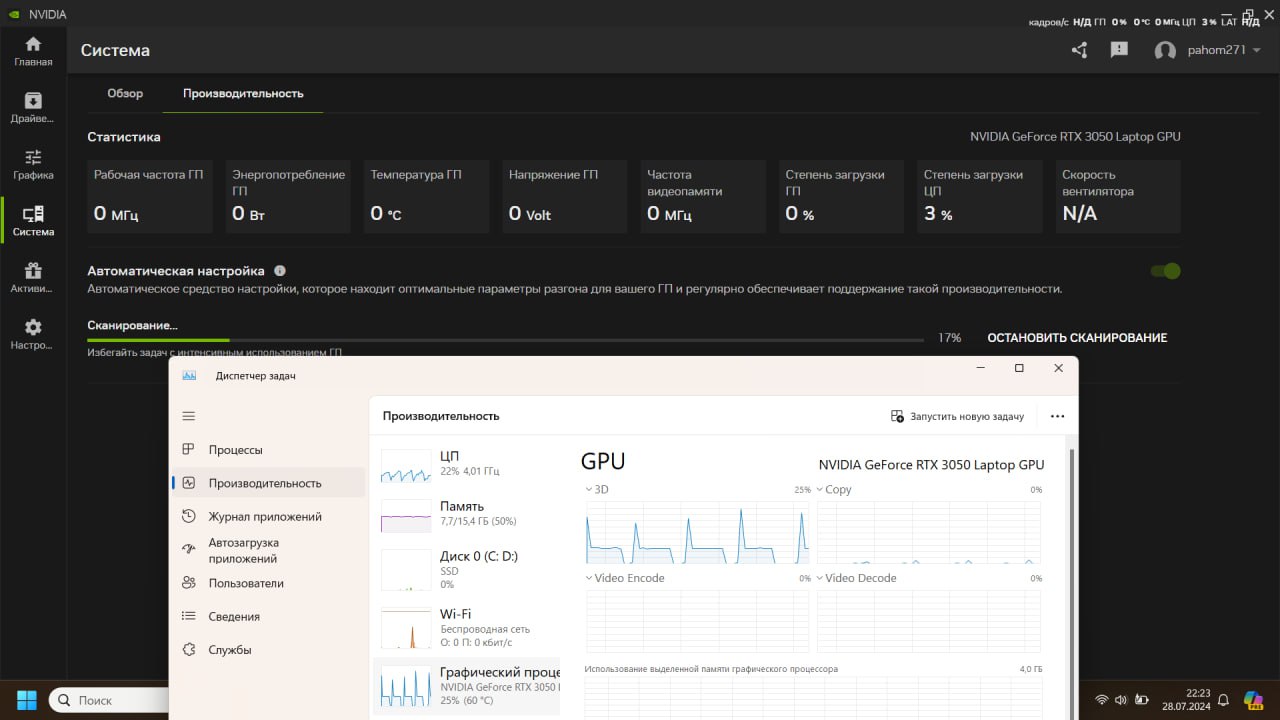The image size is (1280, 720).
Task: Click the Журнал приложений history icon
Action: [189, 517]
